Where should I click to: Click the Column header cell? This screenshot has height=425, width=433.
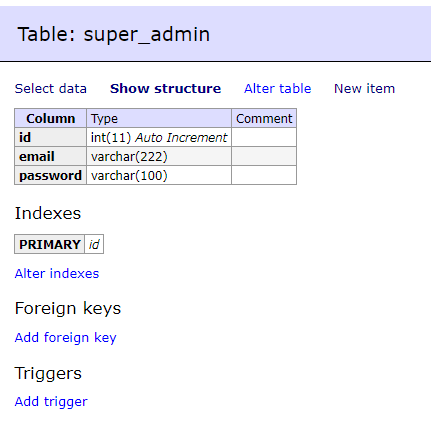point(51,118)
